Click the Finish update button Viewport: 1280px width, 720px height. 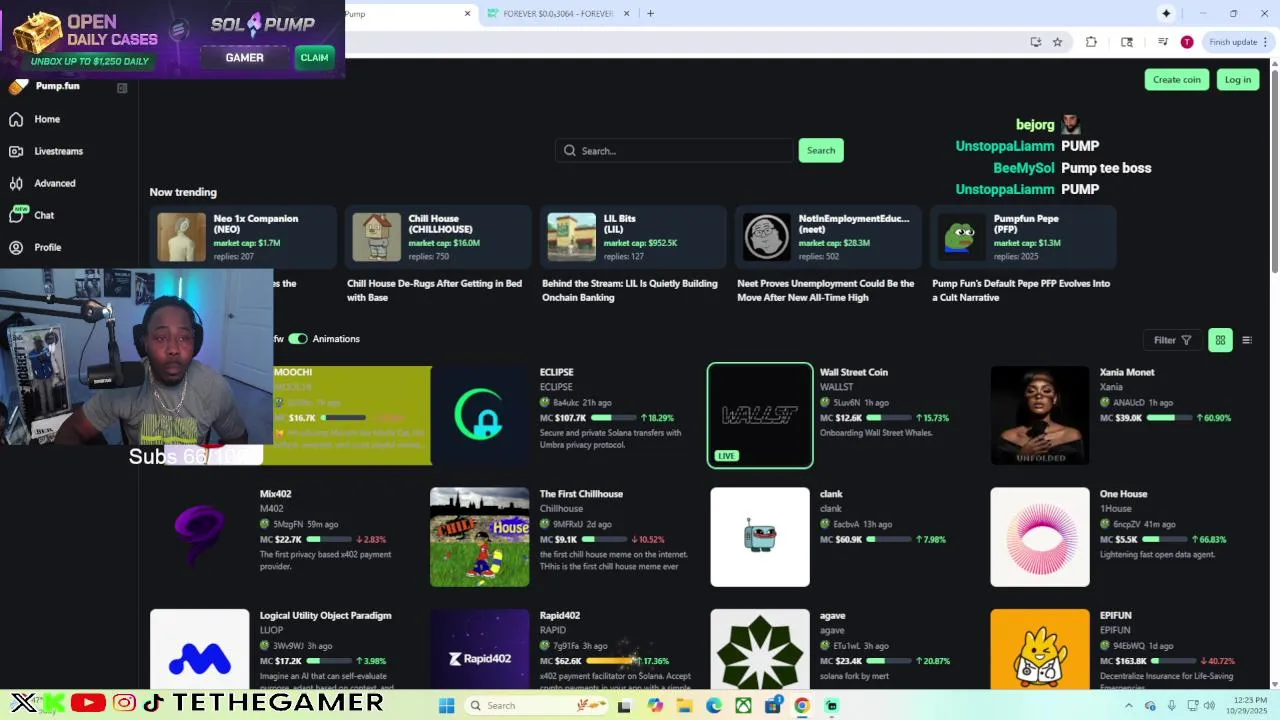coord(1232,42)
